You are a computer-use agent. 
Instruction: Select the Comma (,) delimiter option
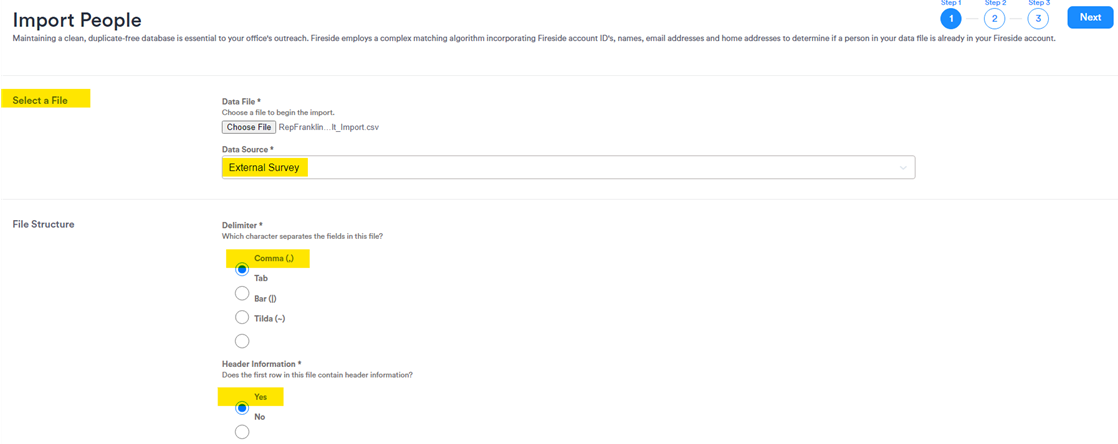tap(241, 269)
